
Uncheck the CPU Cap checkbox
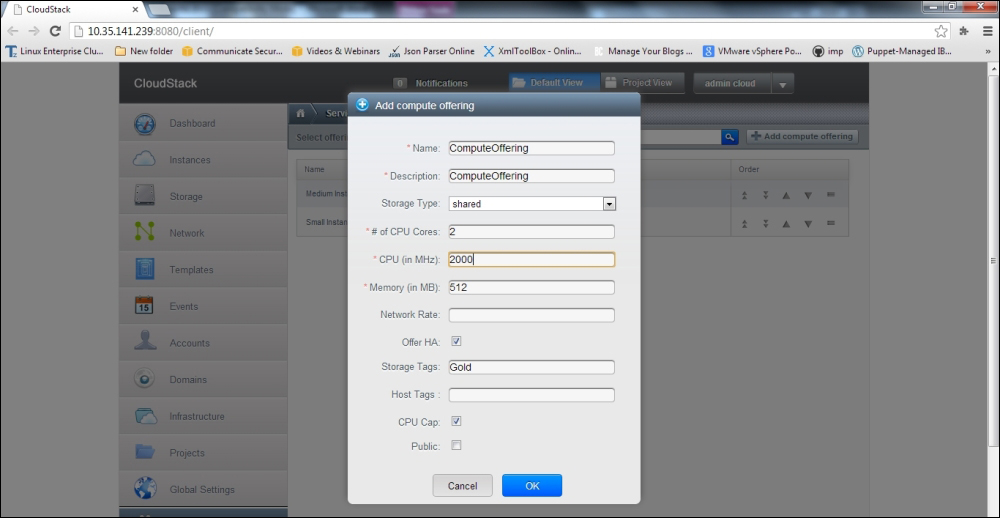(457, 422)
